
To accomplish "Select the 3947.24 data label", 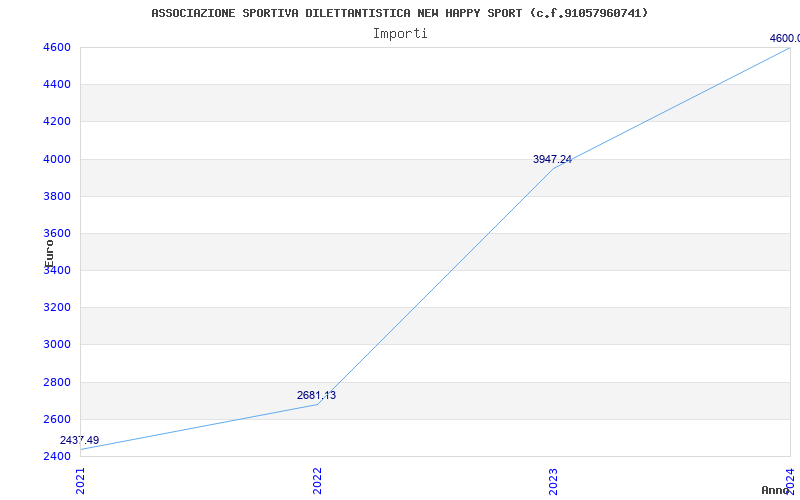I will point(553,159).
